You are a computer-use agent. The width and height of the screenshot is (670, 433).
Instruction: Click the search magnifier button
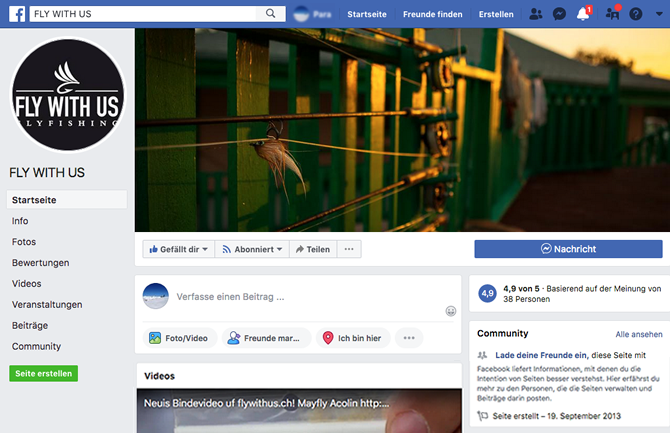point(270,14)
